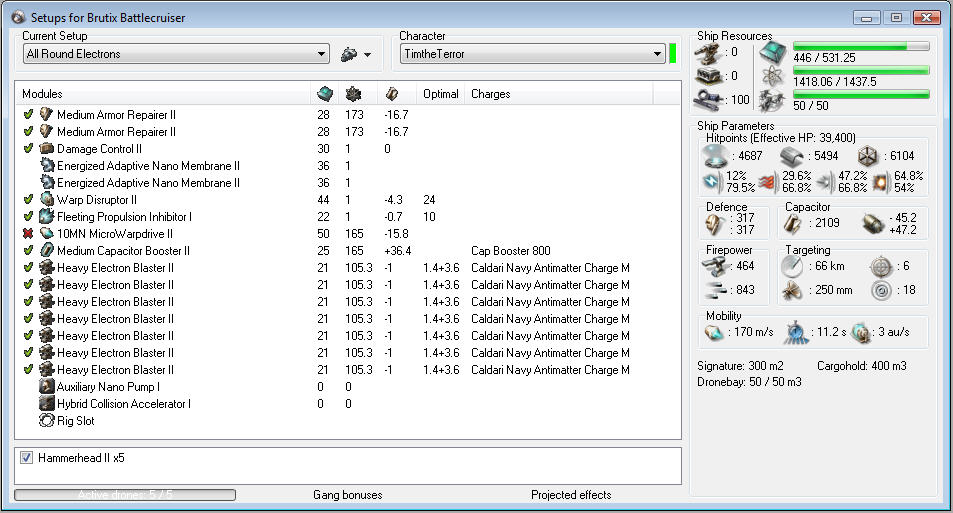The height and width of the screenshot is (513, 953).
Task: Enable the 10MN MicroWarpdrive II red X toggle
Action: click(28, 233)
